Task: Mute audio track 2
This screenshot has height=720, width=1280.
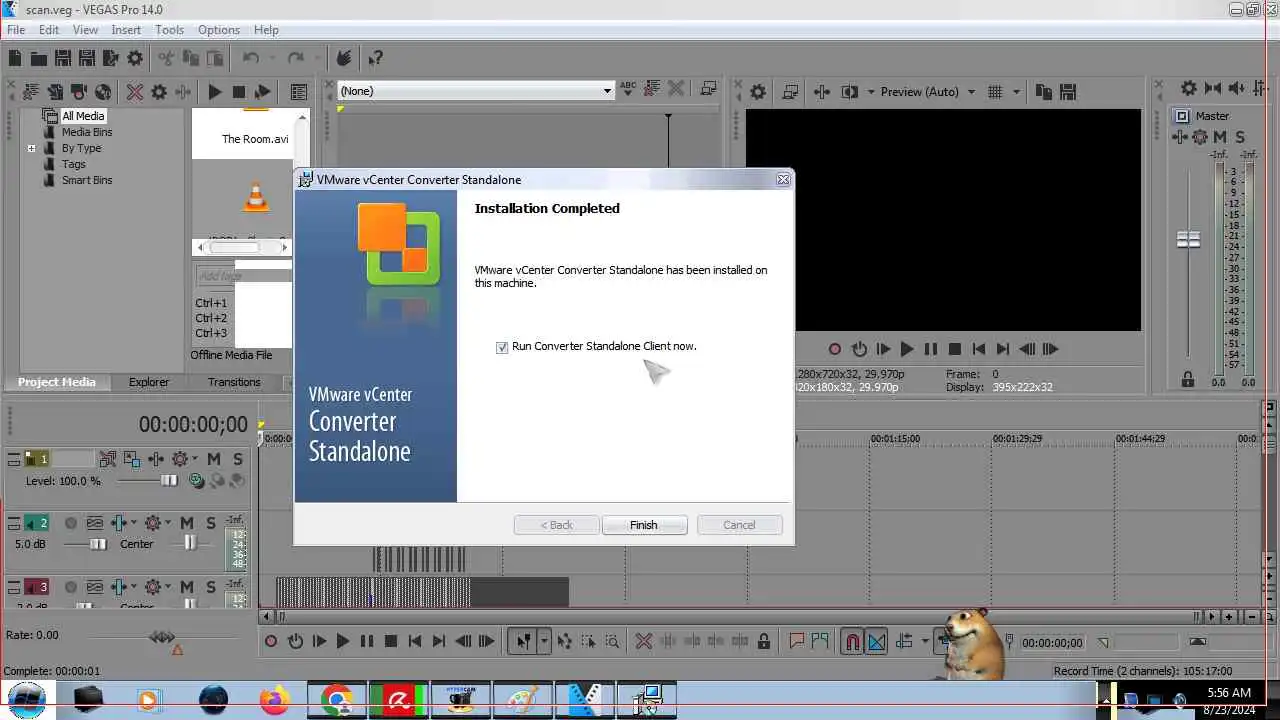Action: tap(187, 523)
